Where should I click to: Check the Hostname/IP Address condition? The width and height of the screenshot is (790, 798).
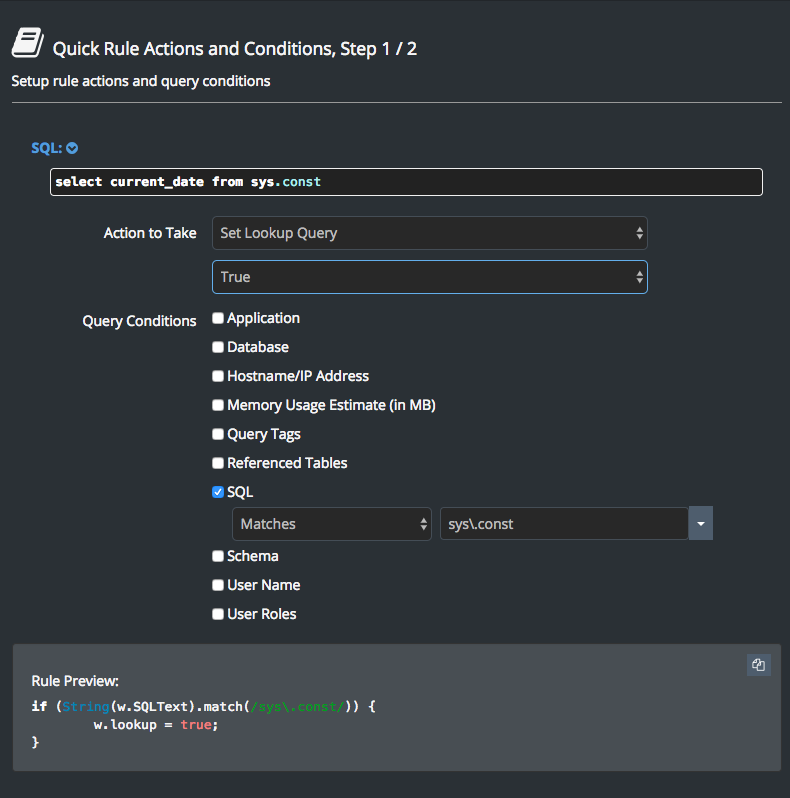[218, 377]
